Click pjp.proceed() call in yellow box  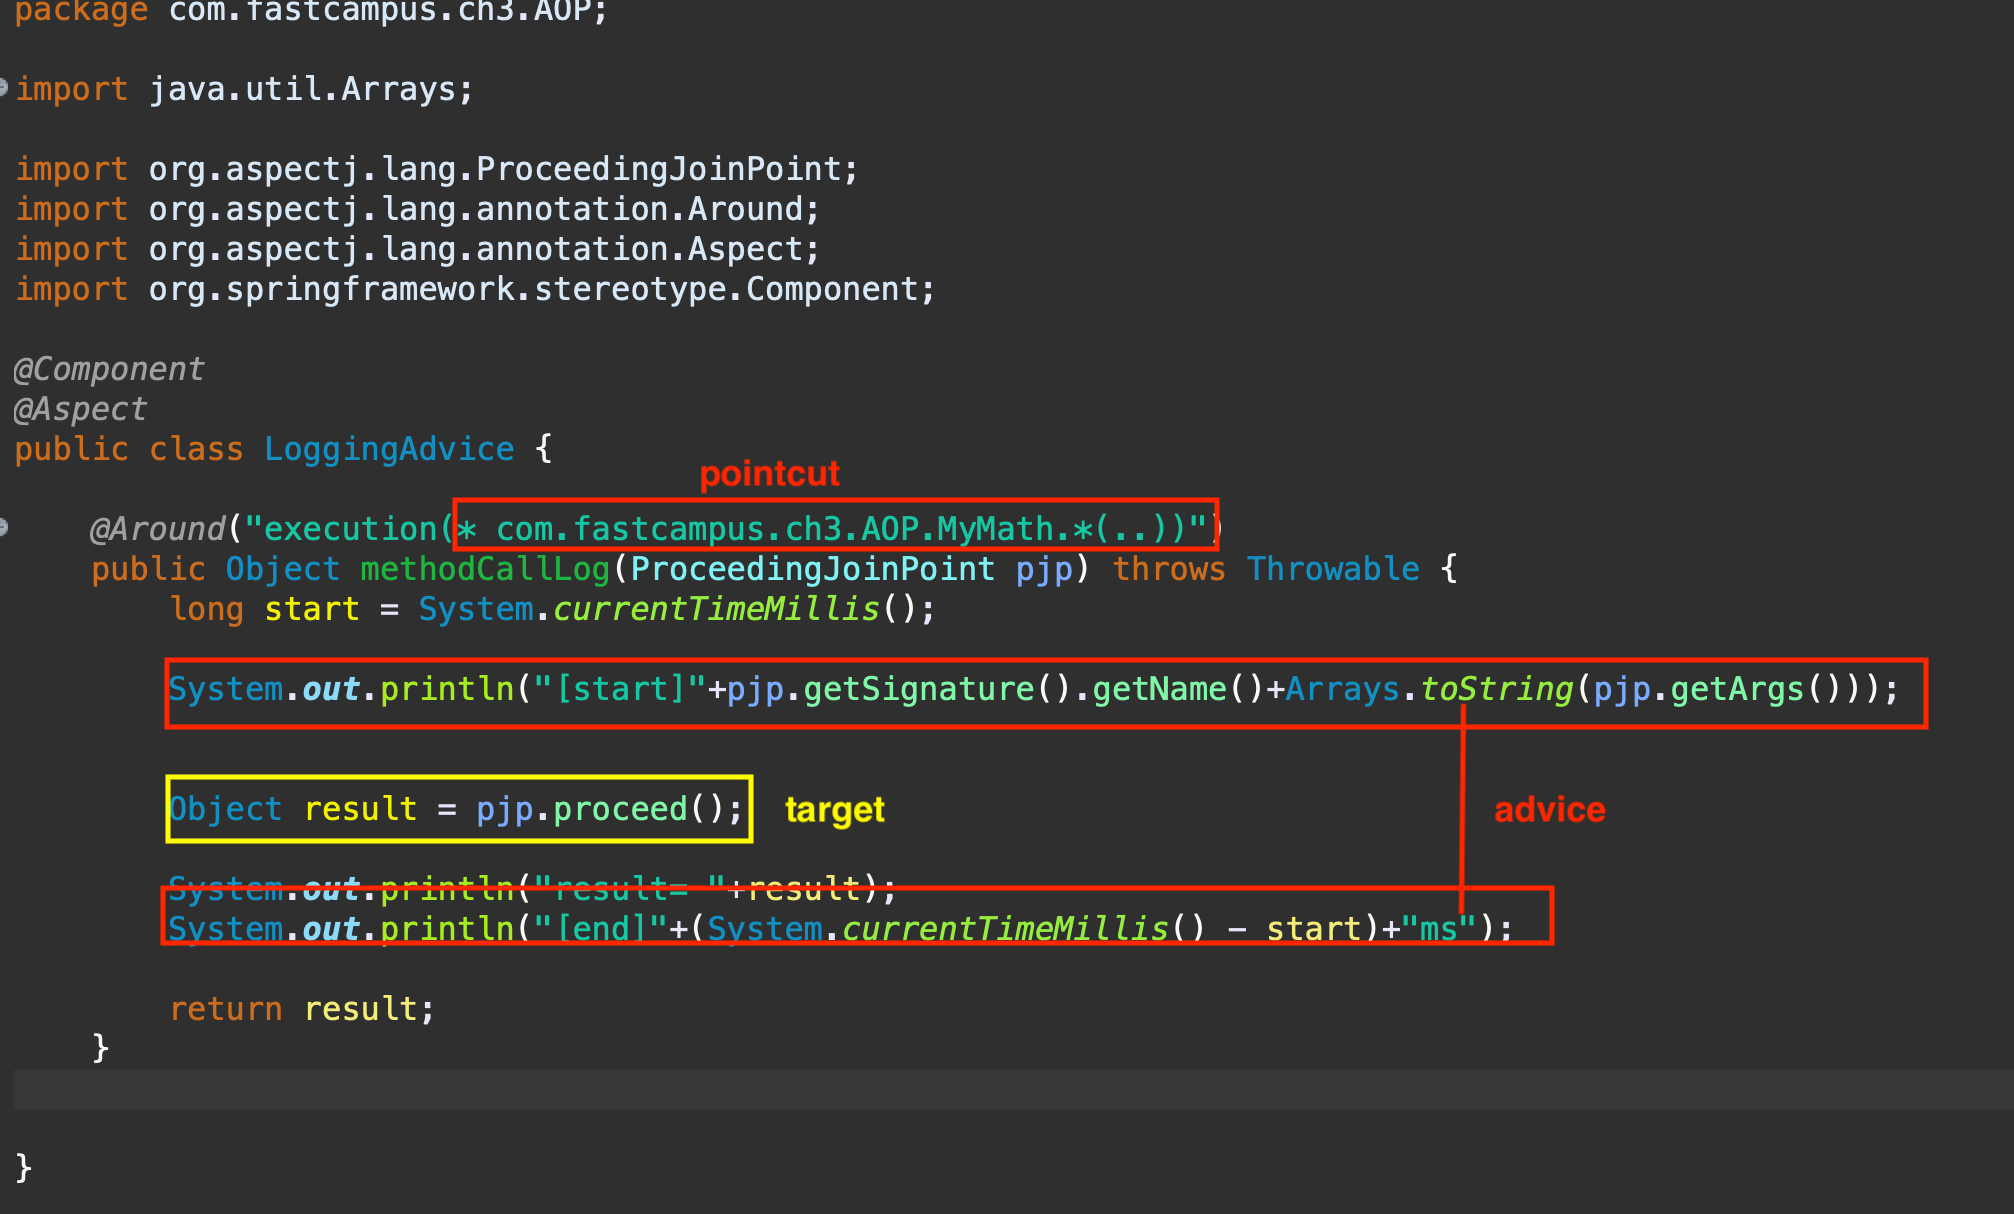610,809
